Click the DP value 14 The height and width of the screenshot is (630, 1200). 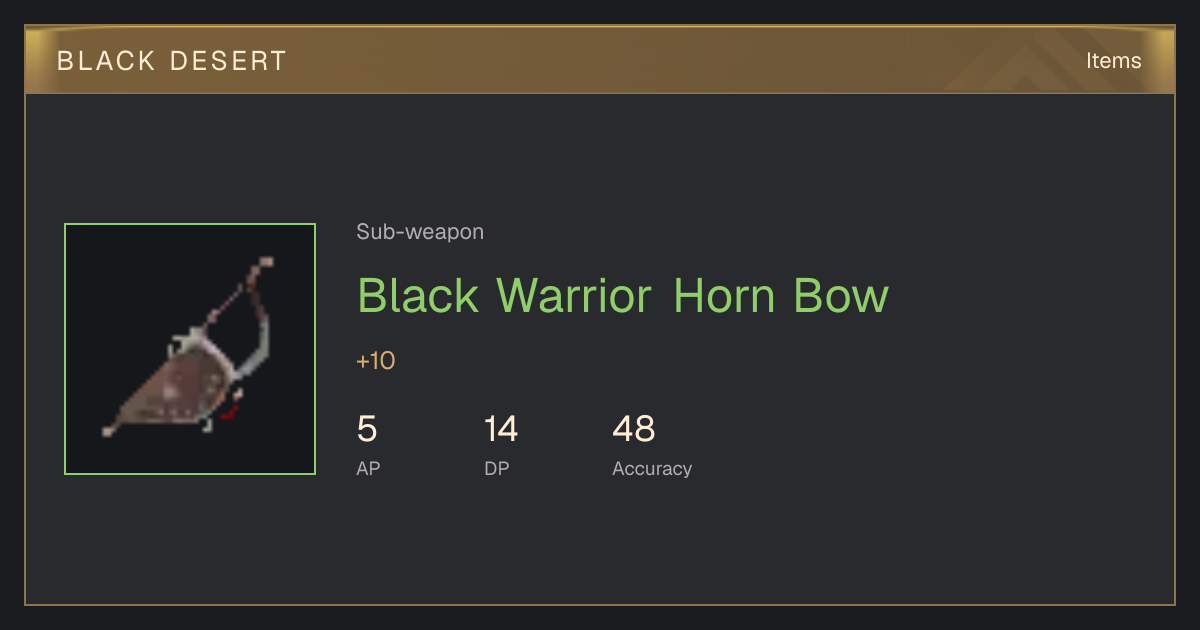pos(501,429)
